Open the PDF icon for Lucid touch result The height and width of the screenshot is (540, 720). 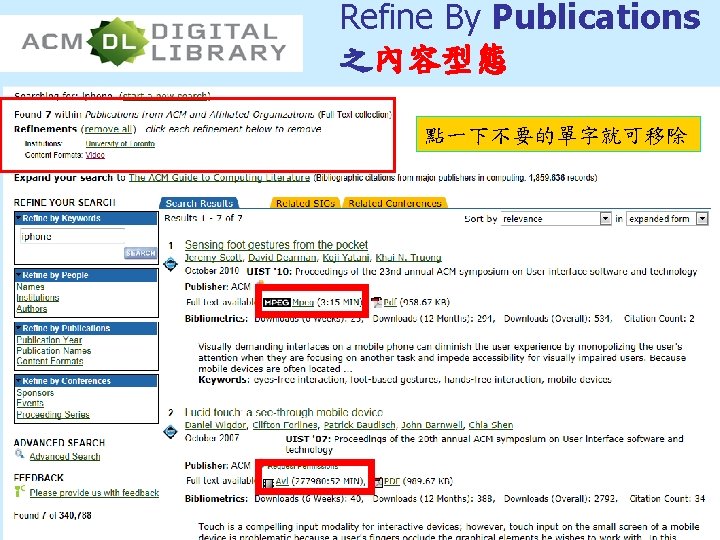378,482
